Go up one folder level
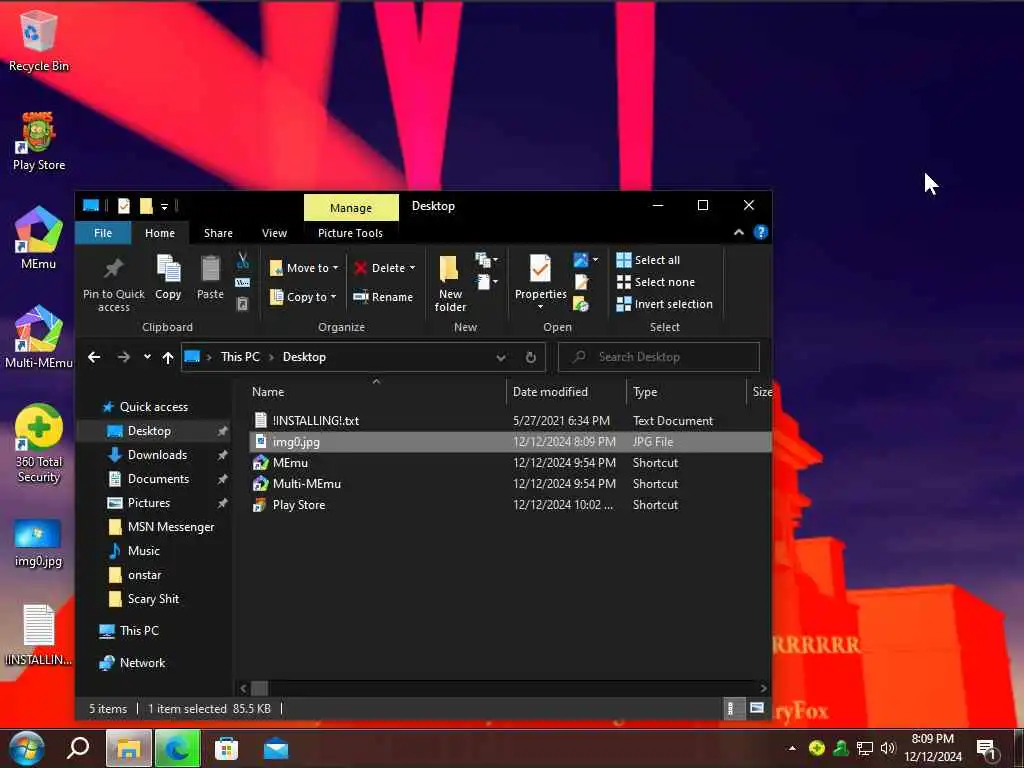1024x768 pixels. click(x=168, y=357)
